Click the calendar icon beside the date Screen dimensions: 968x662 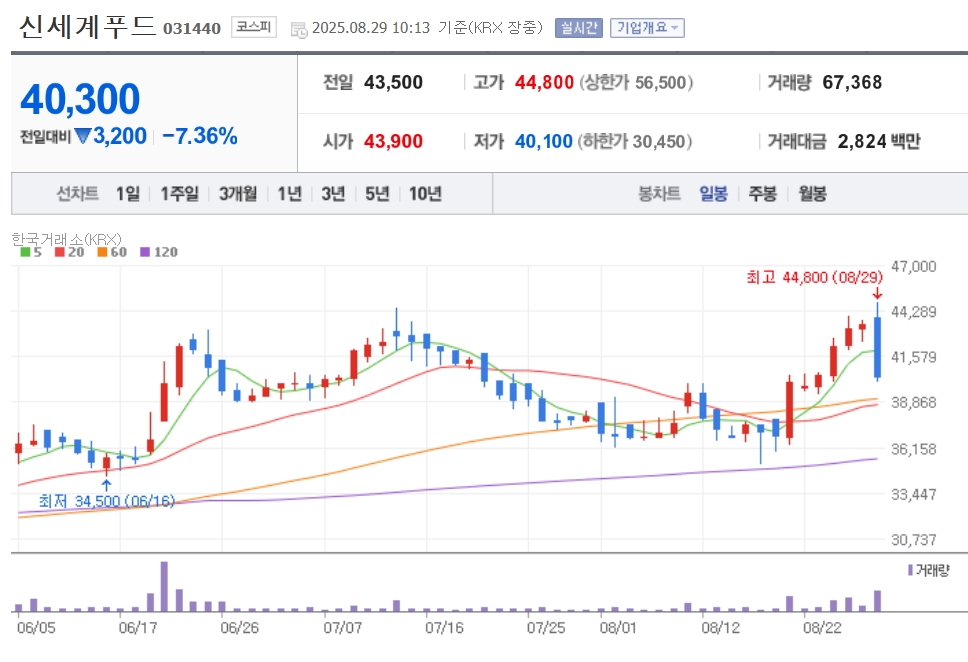point(299,29)
